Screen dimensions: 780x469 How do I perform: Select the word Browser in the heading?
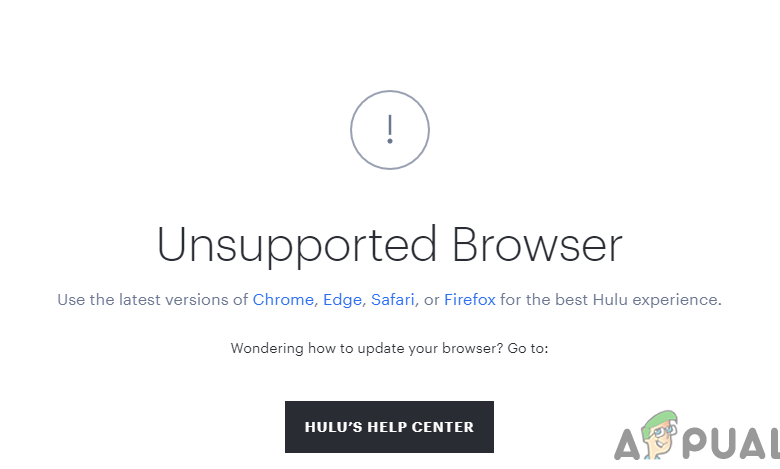coord(537,245)
